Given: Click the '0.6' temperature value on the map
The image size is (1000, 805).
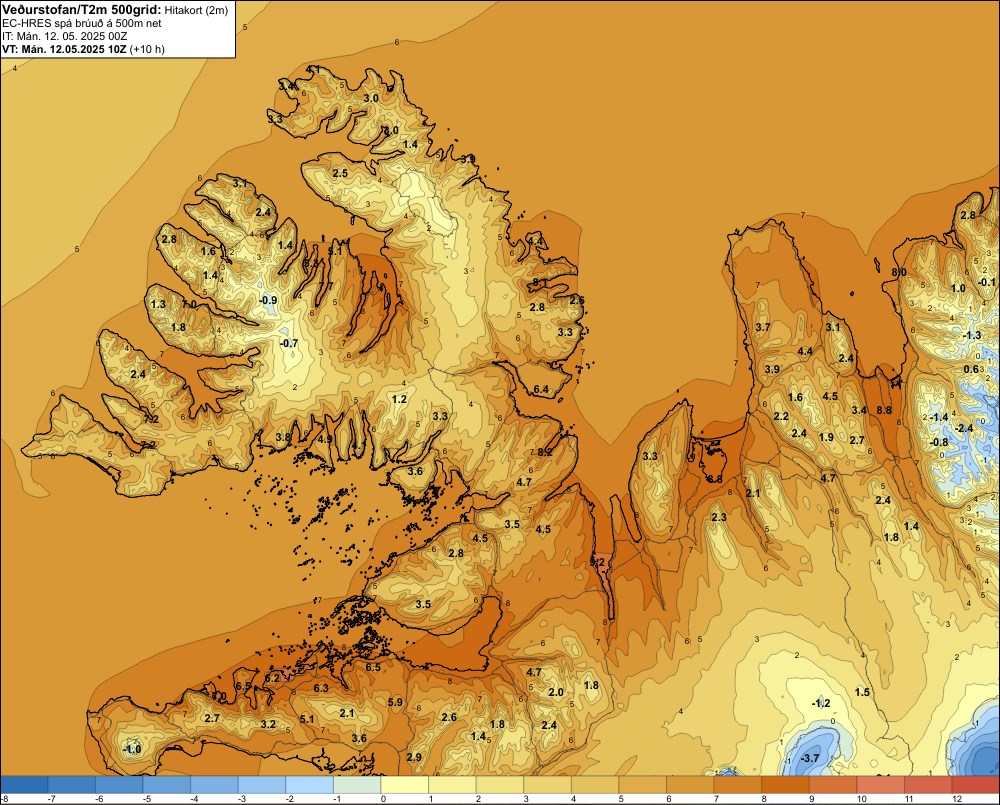Looking at the screenshot, I should (971, 369).
